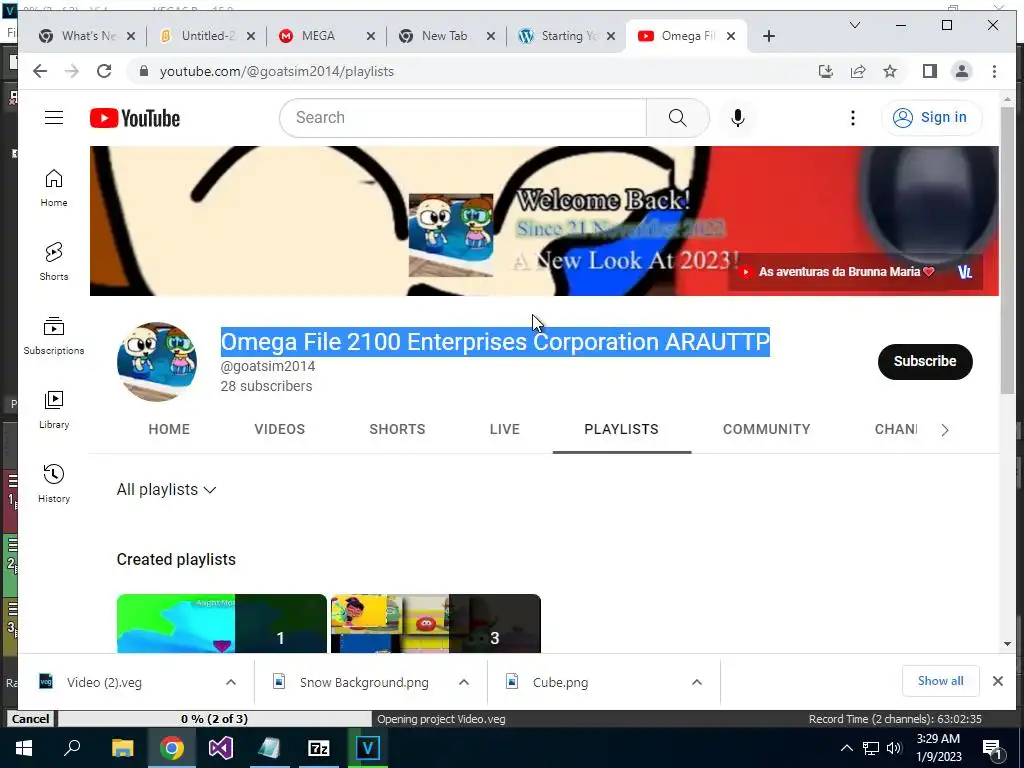
Task: Subscribe to the channel
Action: coord(925,361)
